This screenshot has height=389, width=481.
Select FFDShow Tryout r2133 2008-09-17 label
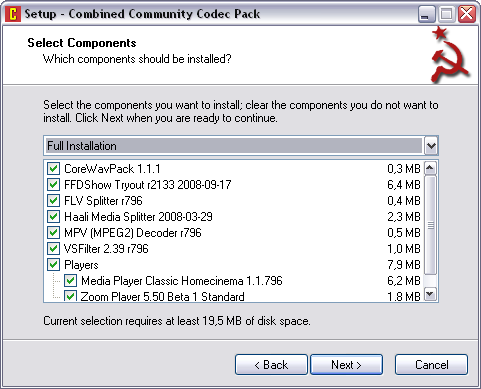pos(147,185)
